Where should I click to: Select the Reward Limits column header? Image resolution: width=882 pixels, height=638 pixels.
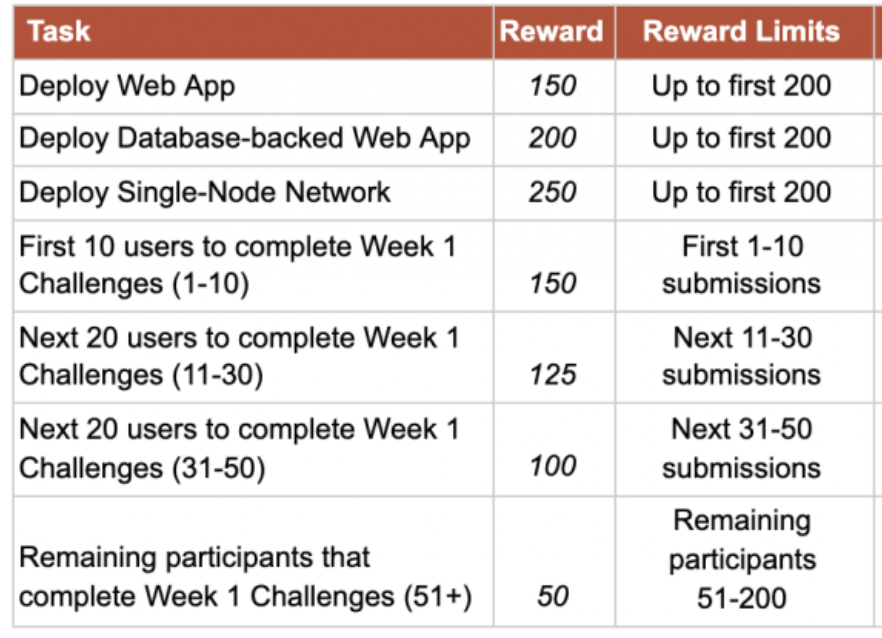[x=741, y=32]
